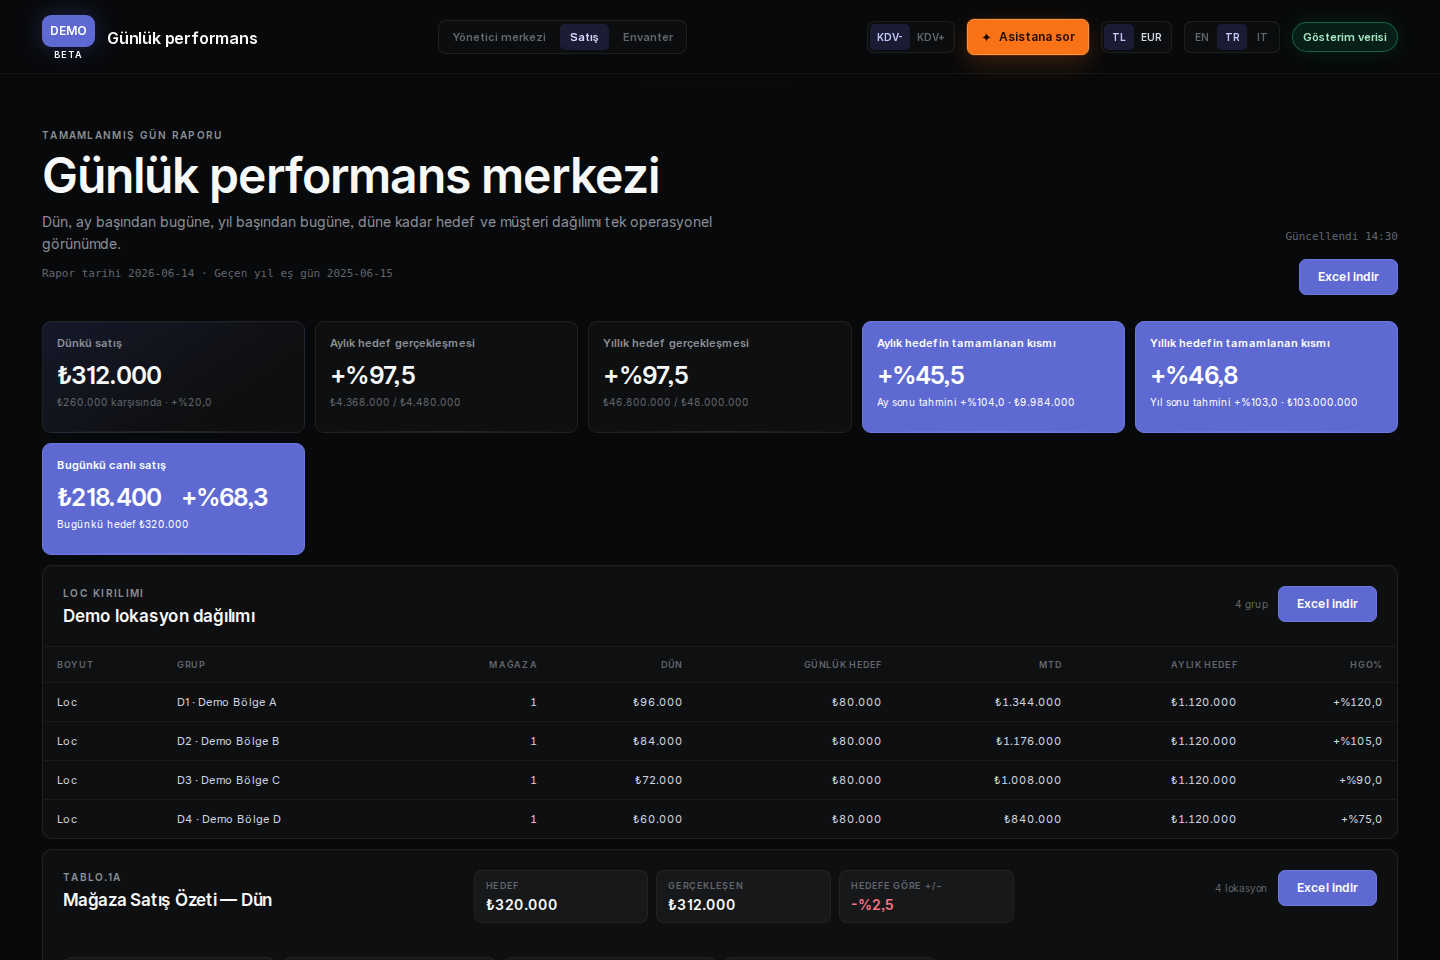Open the Yönetici merkezi tab
Image resolution: width=1440 pixels, height=960 pixels.
click(499, 37)
